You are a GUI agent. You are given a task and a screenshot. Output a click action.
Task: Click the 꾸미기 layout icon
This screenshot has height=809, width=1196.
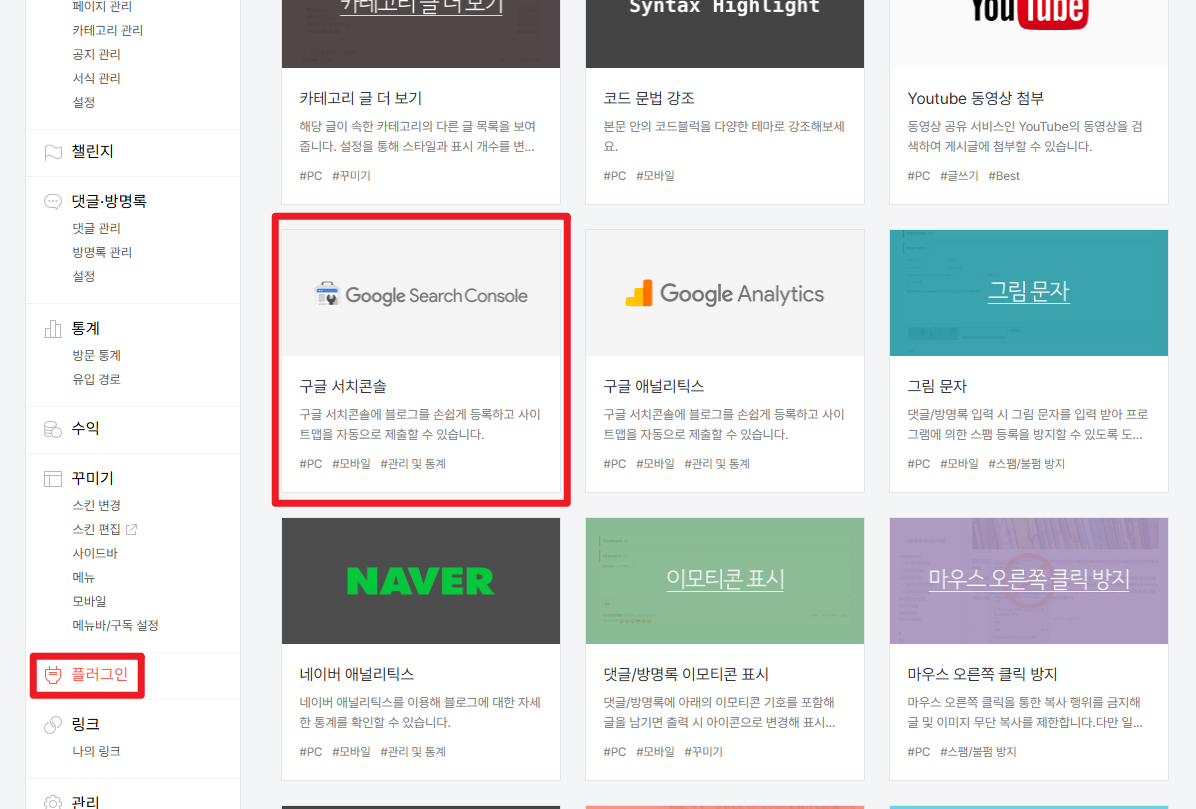(53, 479)
